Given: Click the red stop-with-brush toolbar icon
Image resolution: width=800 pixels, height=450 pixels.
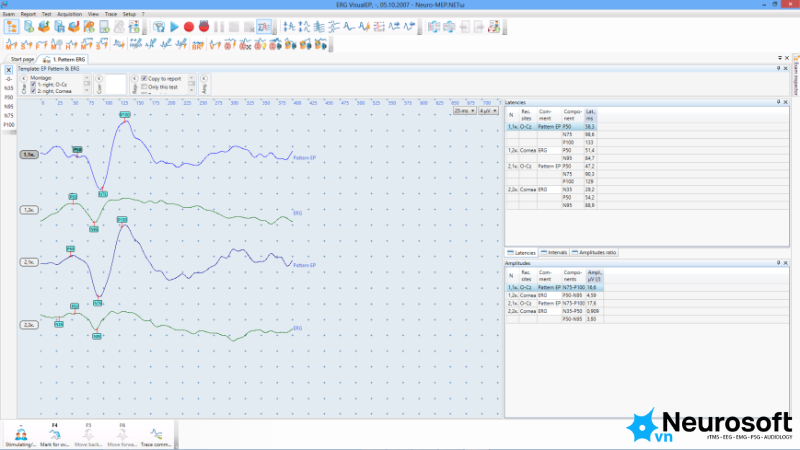Looking at the screenshot, I should tap(204, 27).
